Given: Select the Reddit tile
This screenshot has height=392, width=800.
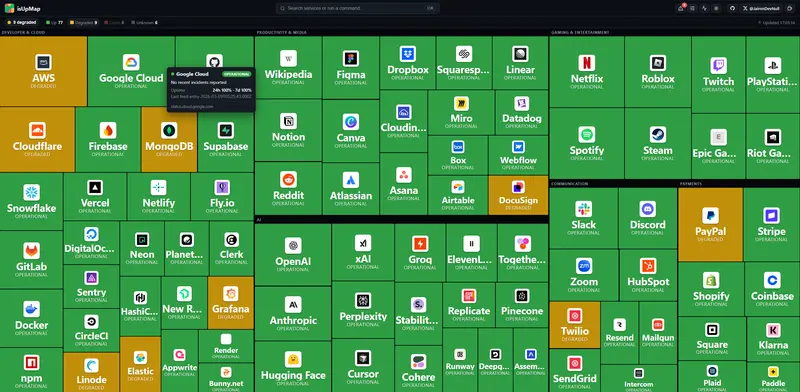Looking at the screenshot, I should pos(288,188).
